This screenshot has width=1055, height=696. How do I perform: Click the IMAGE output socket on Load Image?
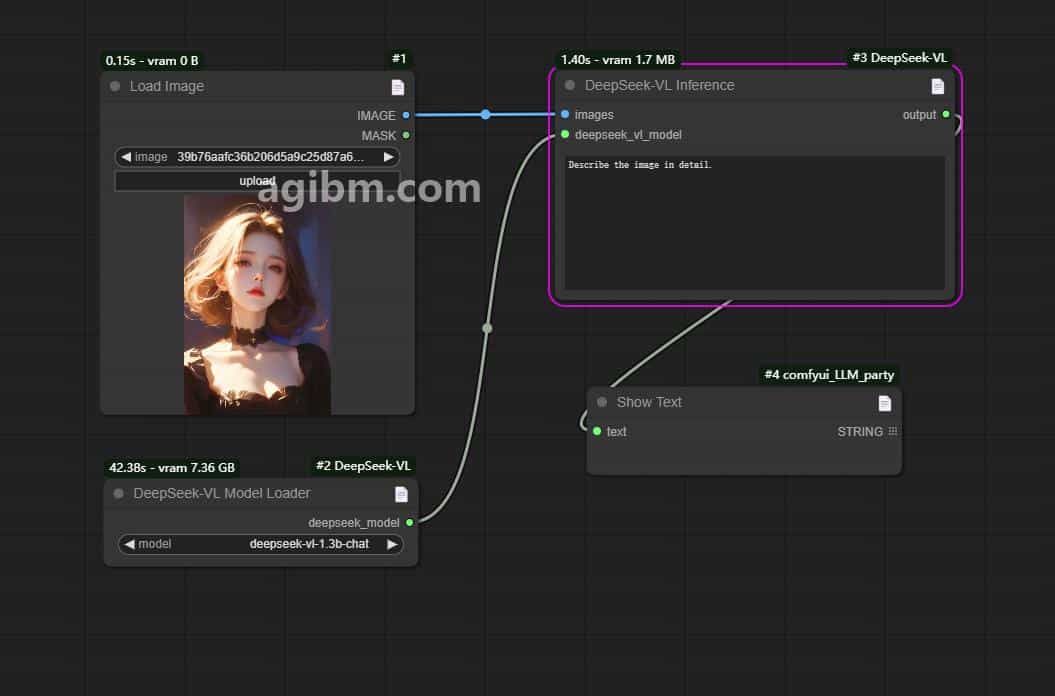406,115
